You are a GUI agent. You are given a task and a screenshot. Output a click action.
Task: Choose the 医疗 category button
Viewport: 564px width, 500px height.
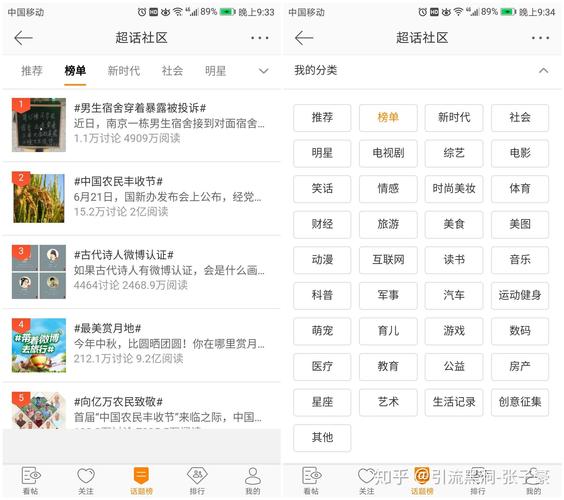(322, 367)
